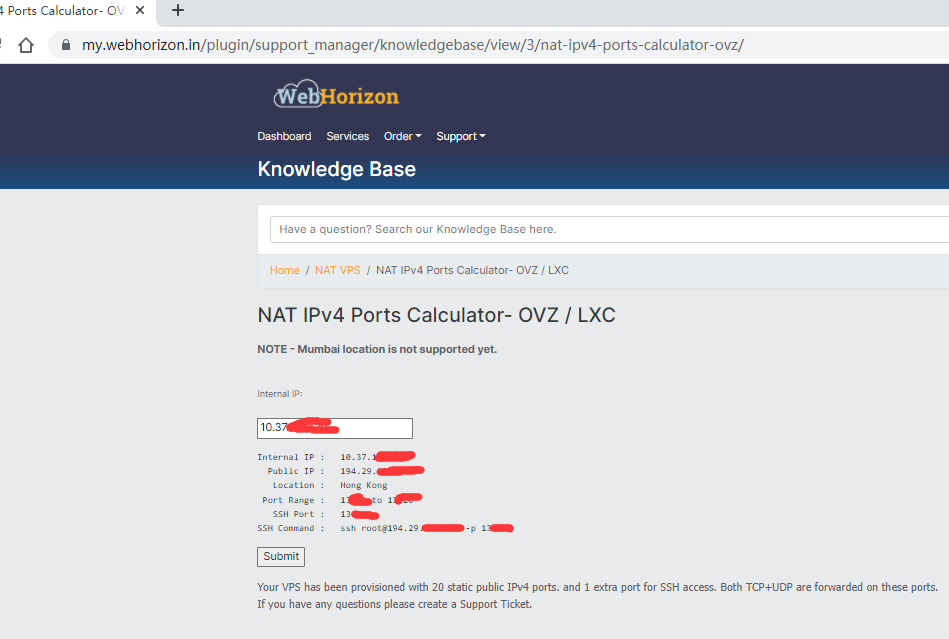This screenshot has height=639, width=949.
Task: Expand the Support dropdown menu
Action: (x=461, y=136)
